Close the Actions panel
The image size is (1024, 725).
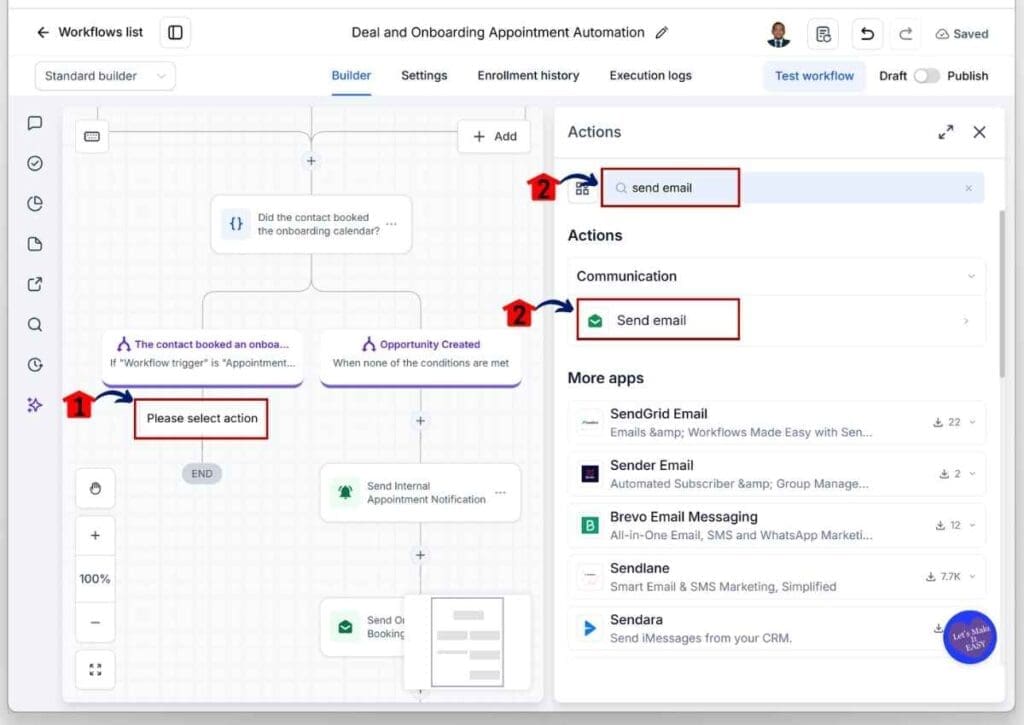point(980,133)
